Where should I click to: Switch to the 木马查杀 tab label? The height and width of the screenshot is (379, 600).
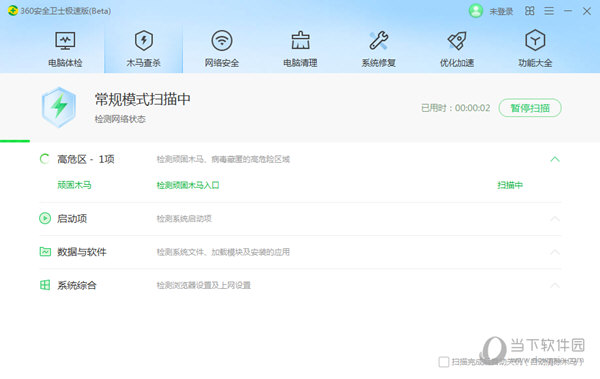coord(143,63)
